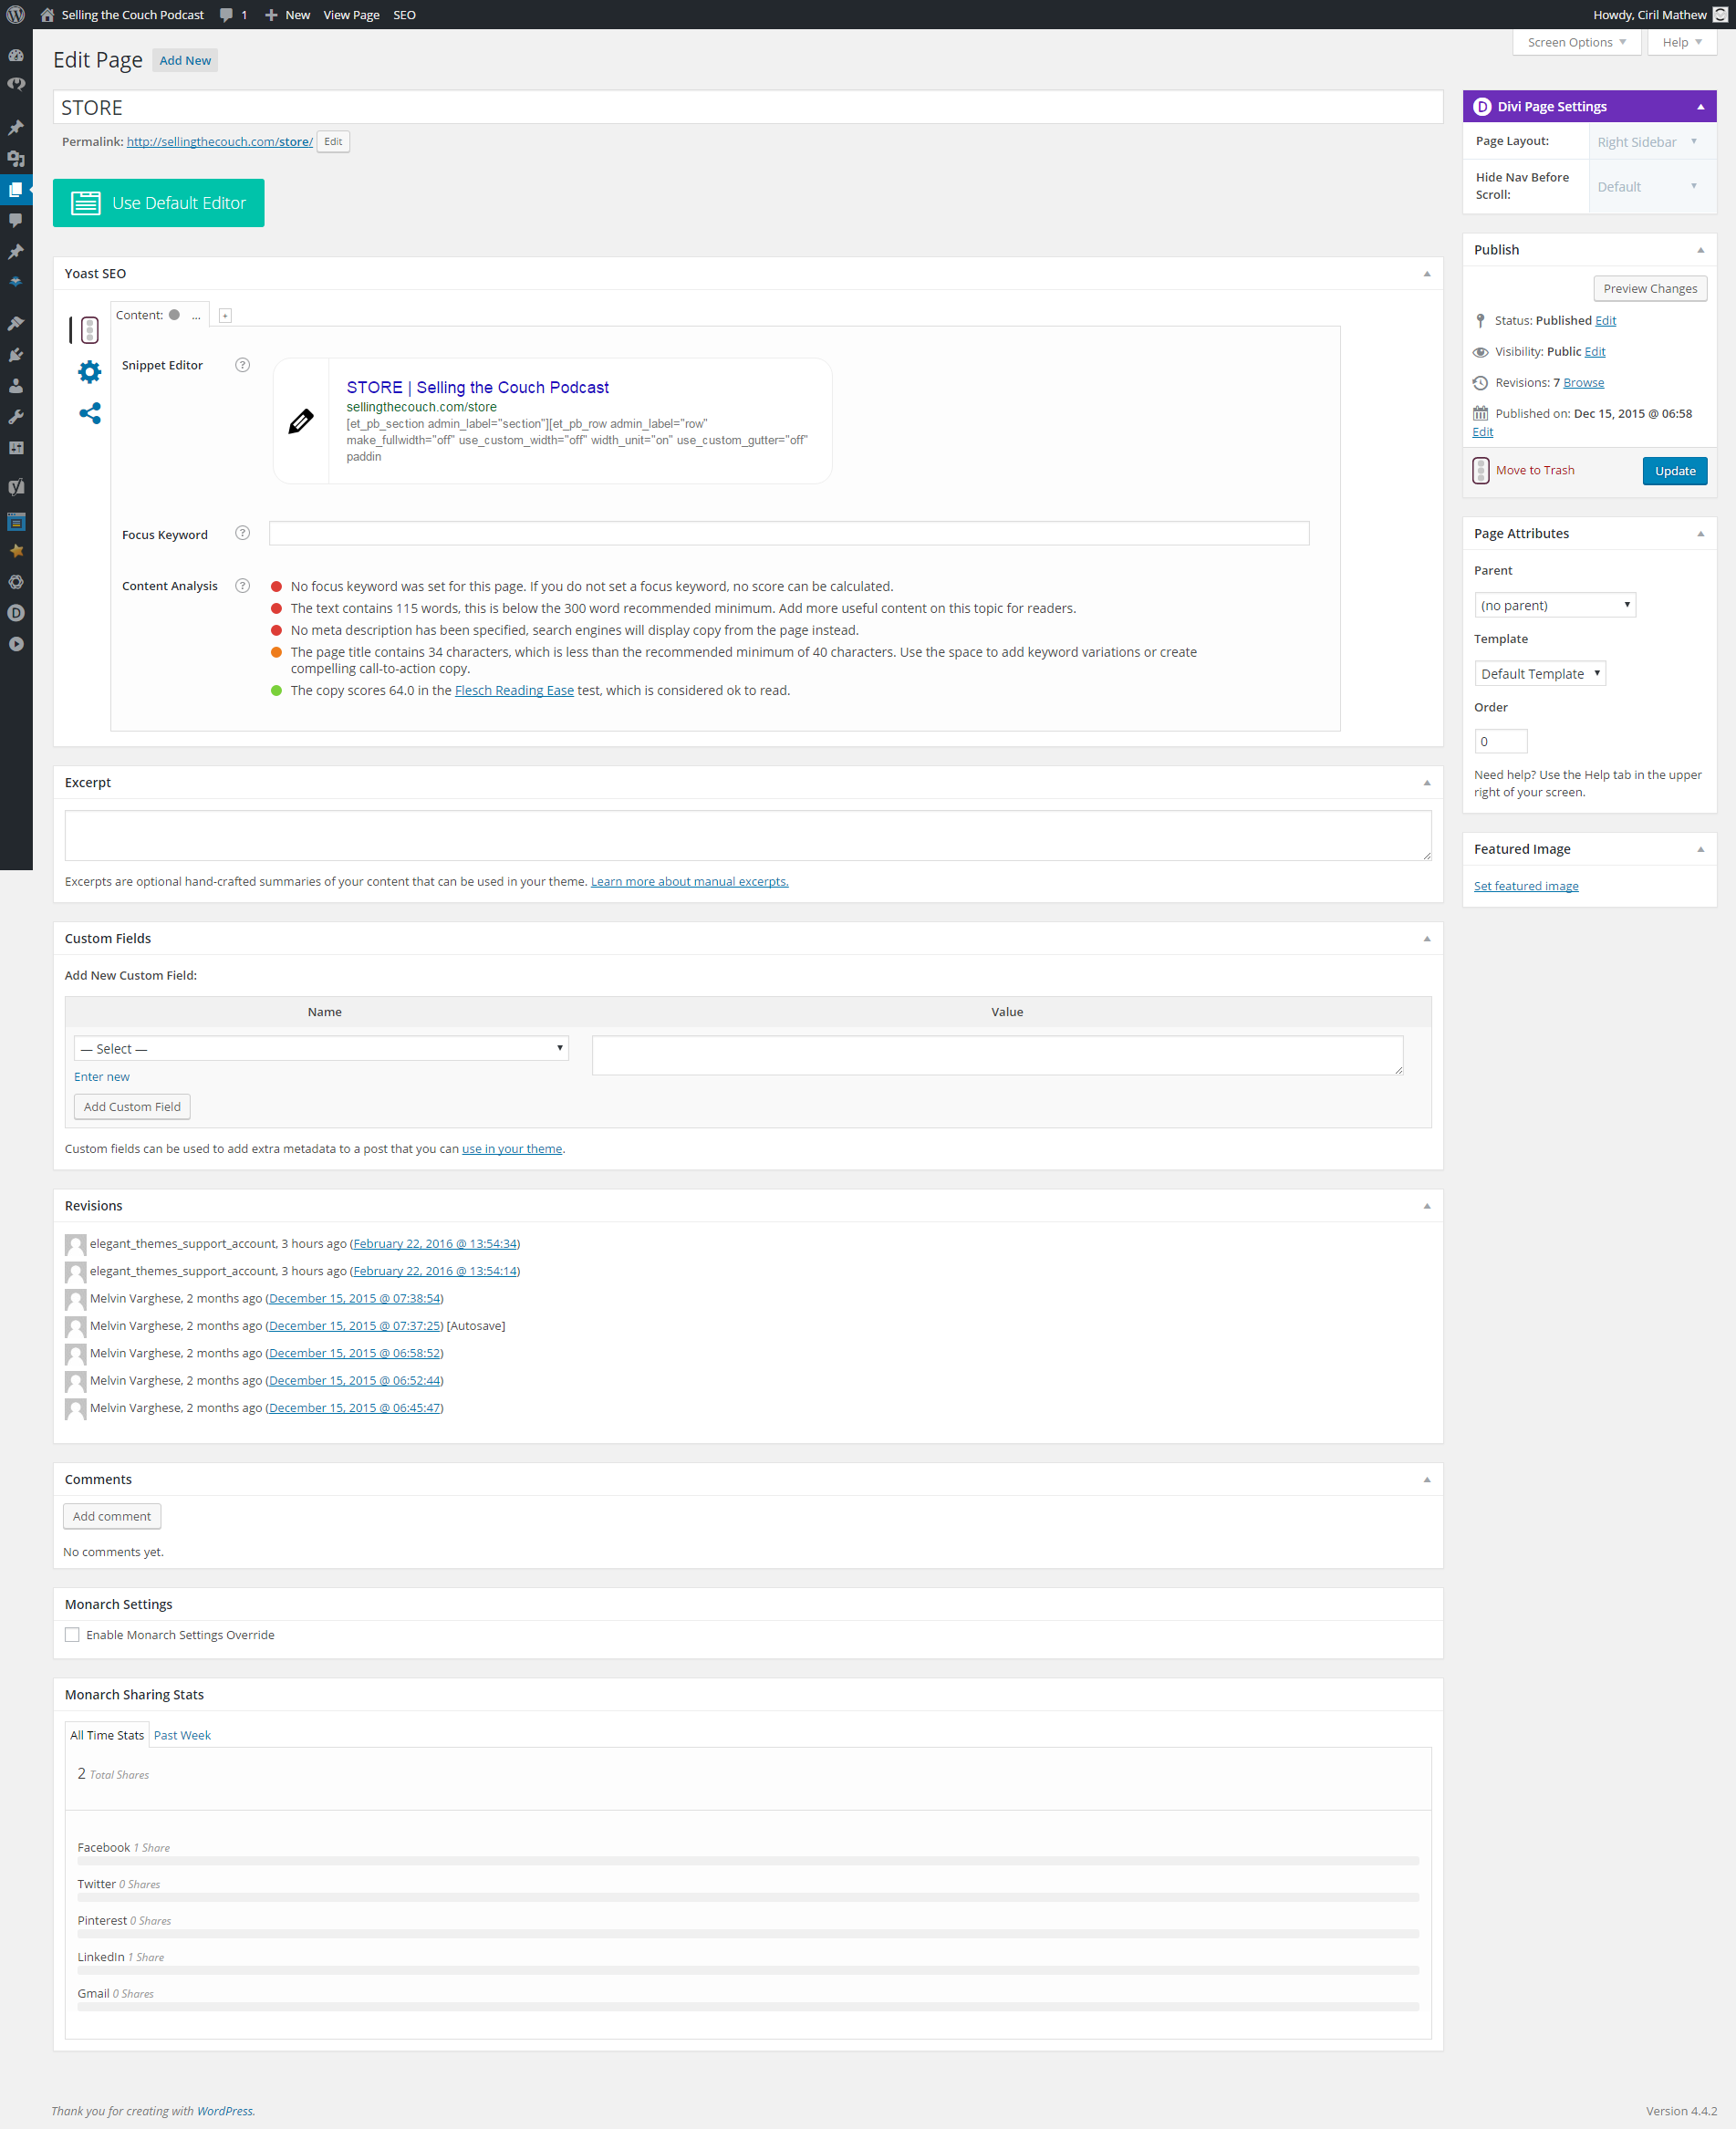This screenshot has width=1736, height=2129.
Task: Click the Set featured image link
Action: pos(1526,886)
